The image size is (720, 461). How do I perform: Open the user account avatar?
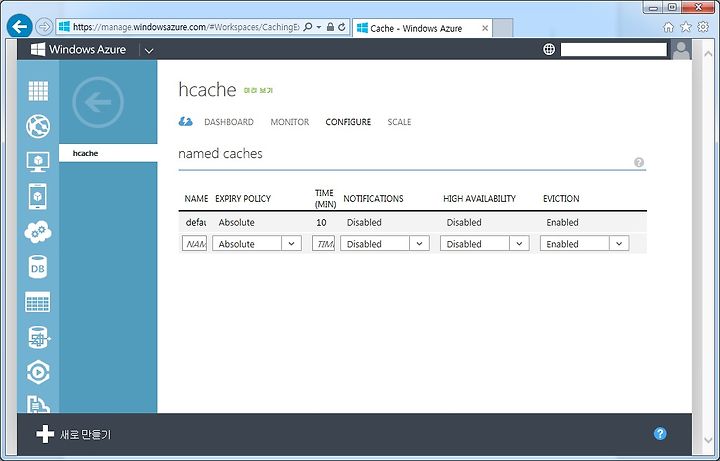pos(681,50)
